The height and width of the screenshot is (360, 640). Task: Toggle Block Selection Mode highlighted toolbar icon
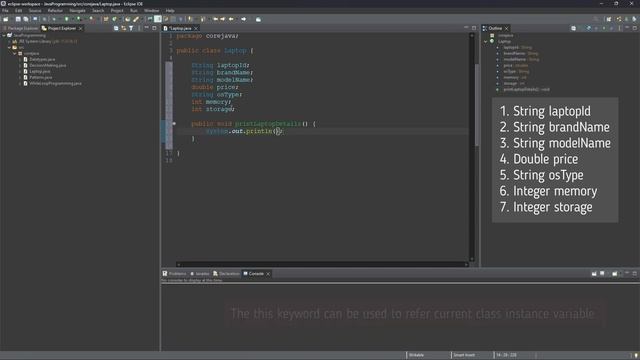158,19
